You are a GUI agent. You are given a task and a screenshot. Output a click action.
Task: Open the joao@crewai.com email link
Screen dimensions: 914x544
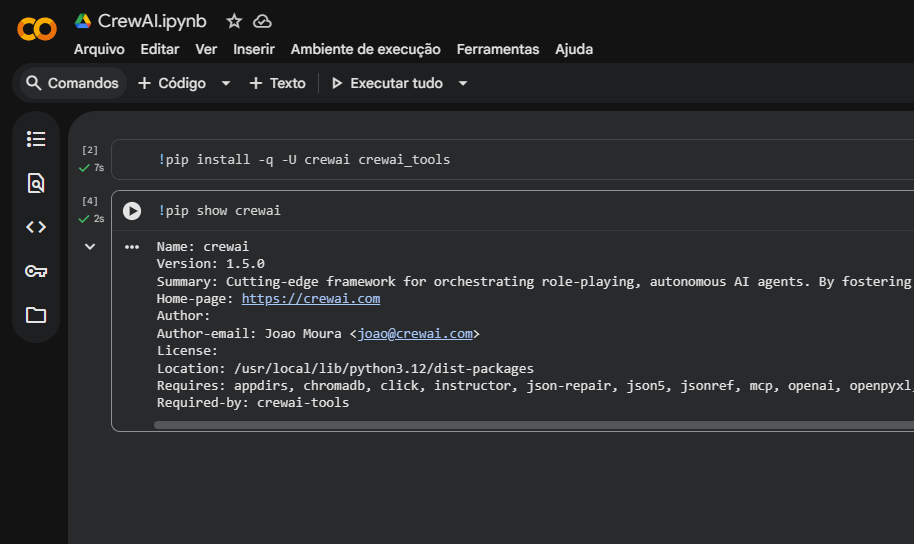415,334
